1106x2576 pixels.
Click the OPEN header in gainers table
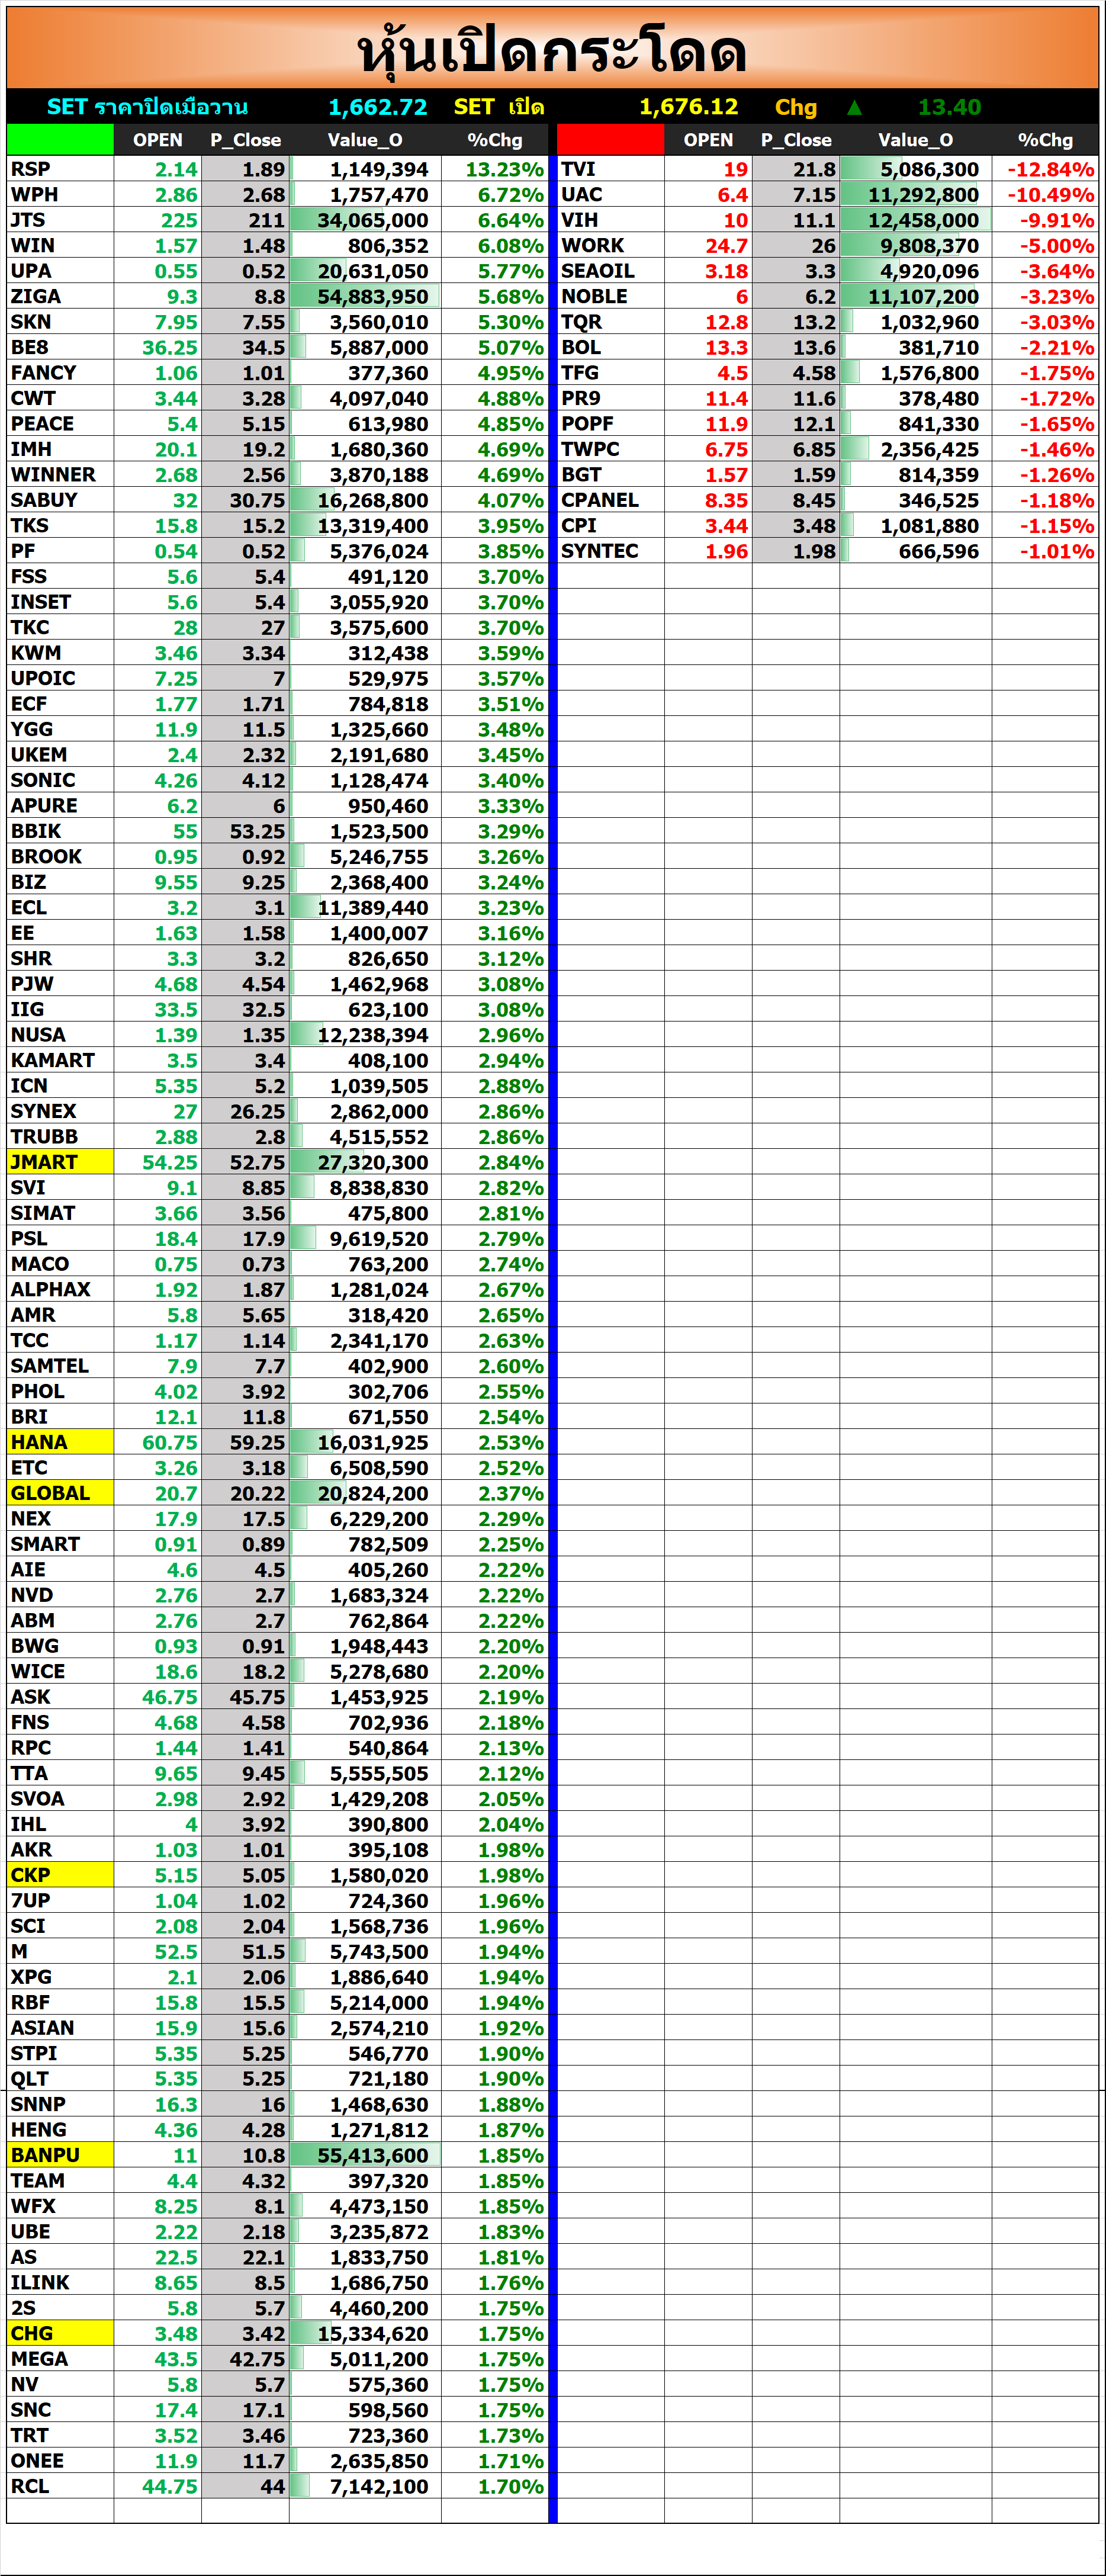158,140
